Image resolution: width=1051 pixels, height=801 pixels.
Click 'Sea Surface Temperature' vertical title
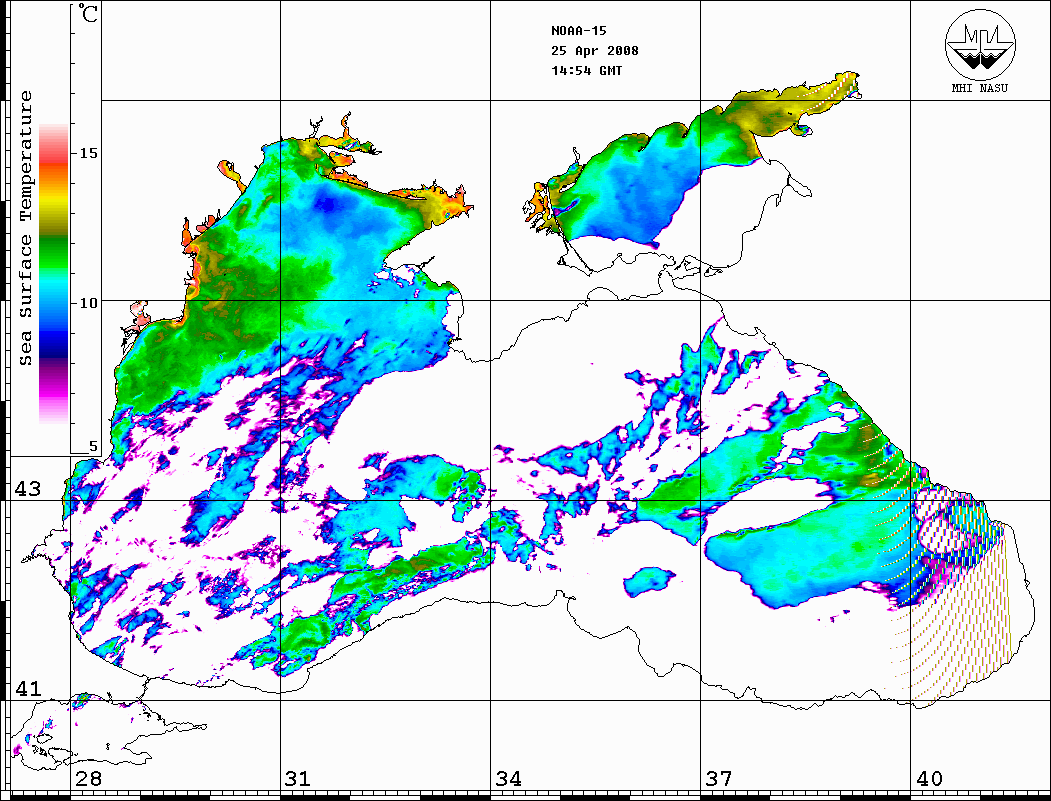(25, 228)
